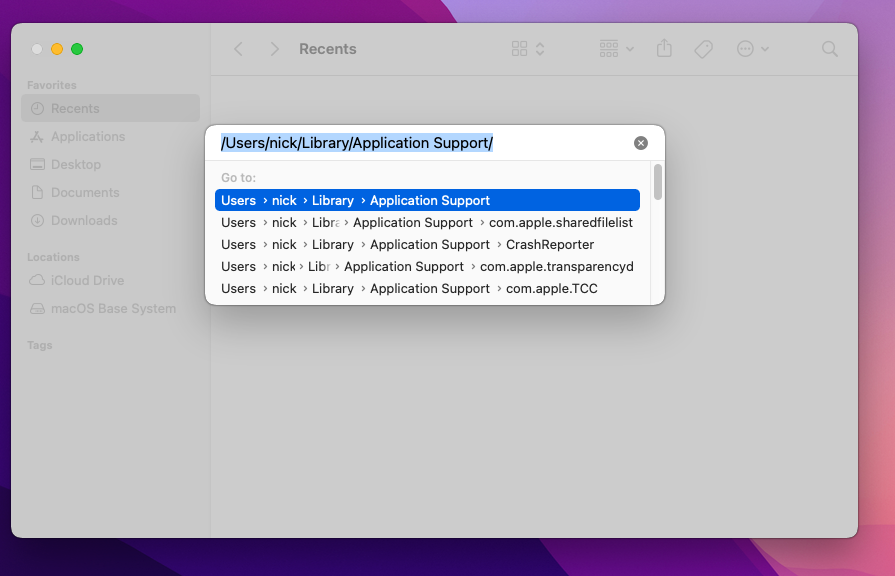Open Downloads in the sidebar

click(110, 220)
